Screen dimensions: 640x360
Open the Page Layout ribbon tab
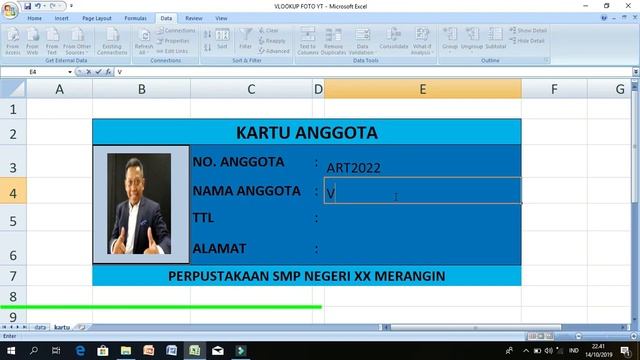pos(97,18)
